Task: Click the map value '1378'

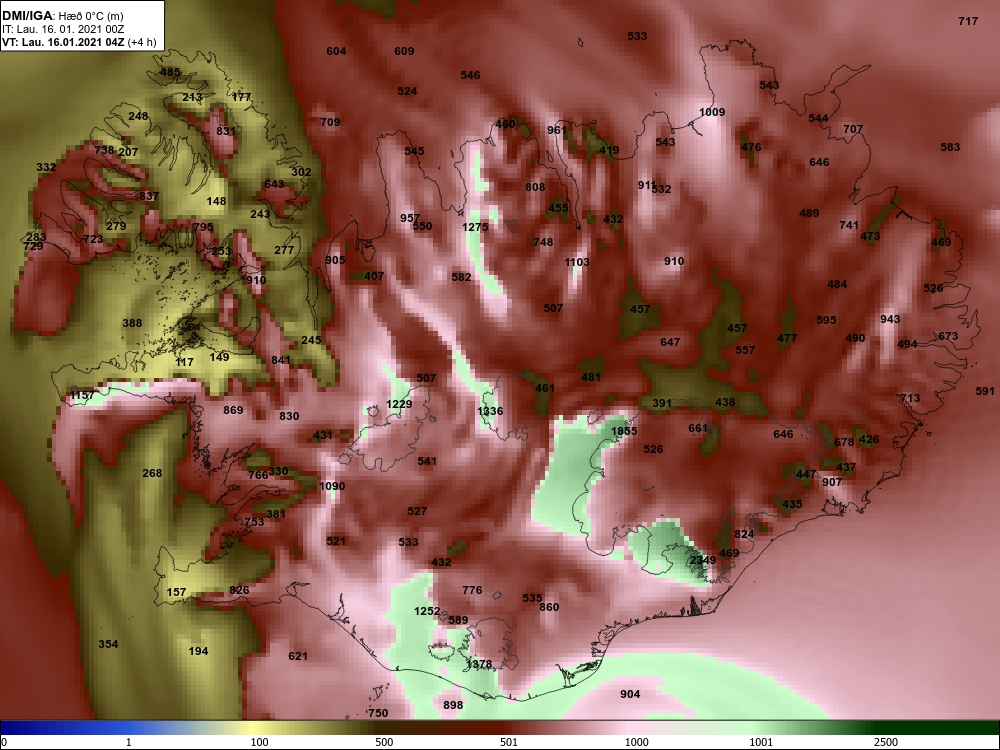Action: 479,665
